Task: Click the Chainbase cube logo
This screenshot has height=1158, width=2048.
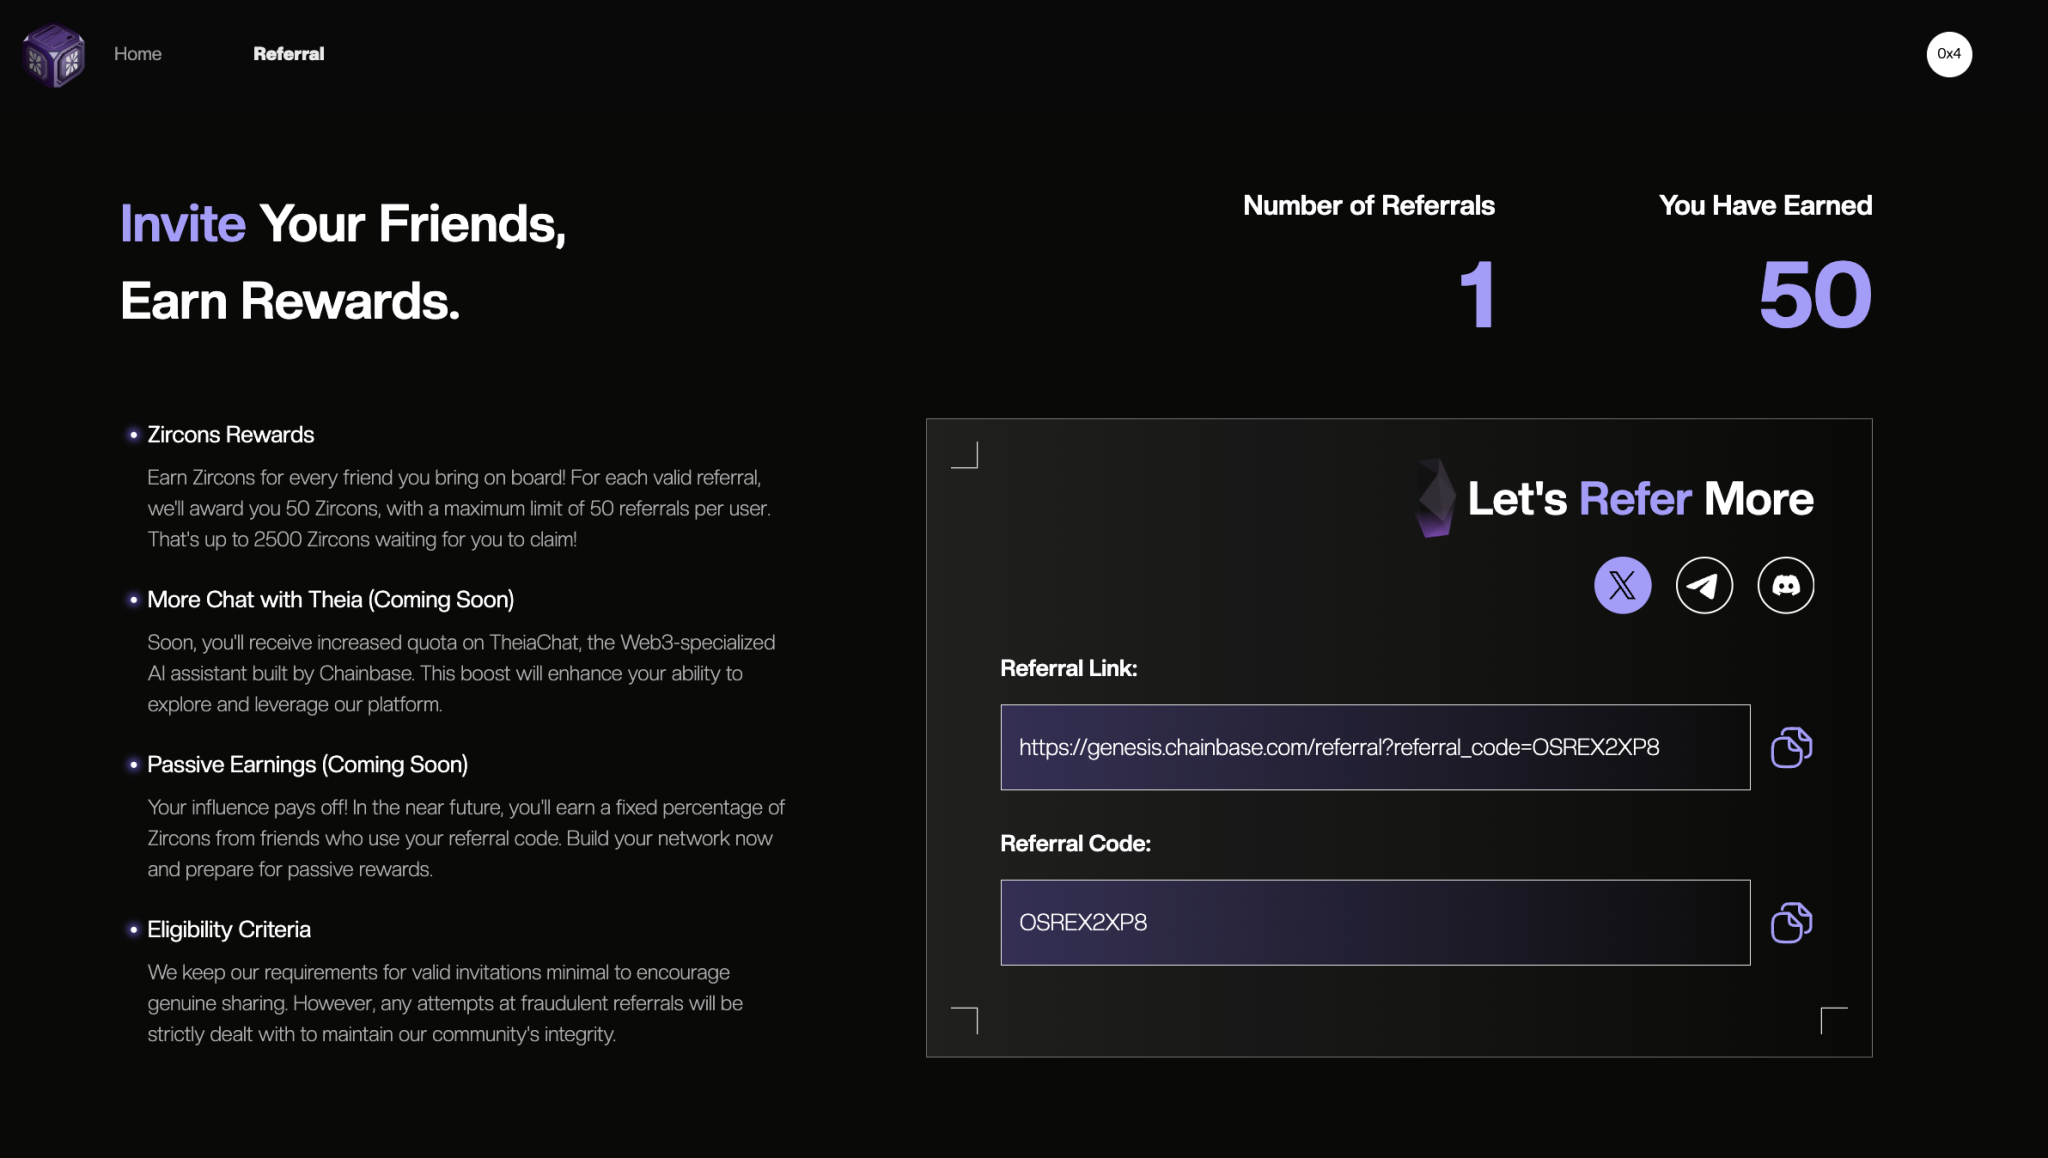Action: (x=54, y=55)
